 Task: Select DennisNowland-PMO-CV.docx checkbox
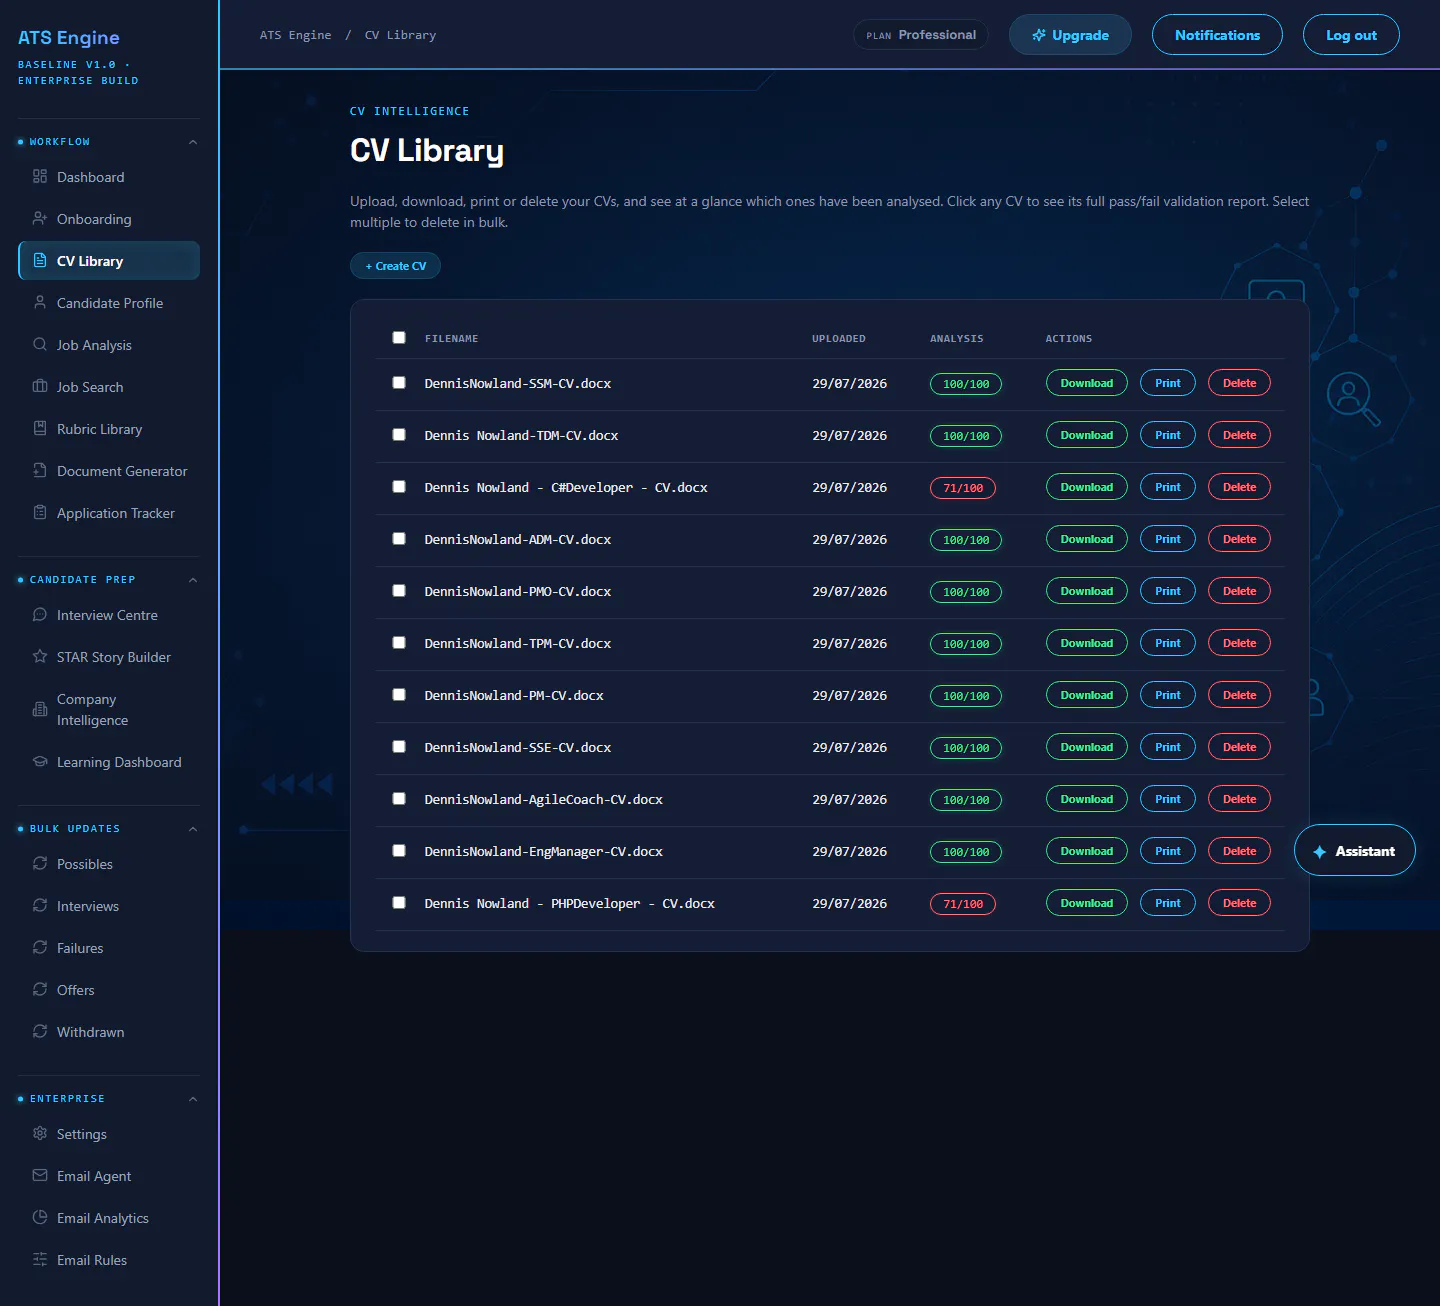click(399, 591)
